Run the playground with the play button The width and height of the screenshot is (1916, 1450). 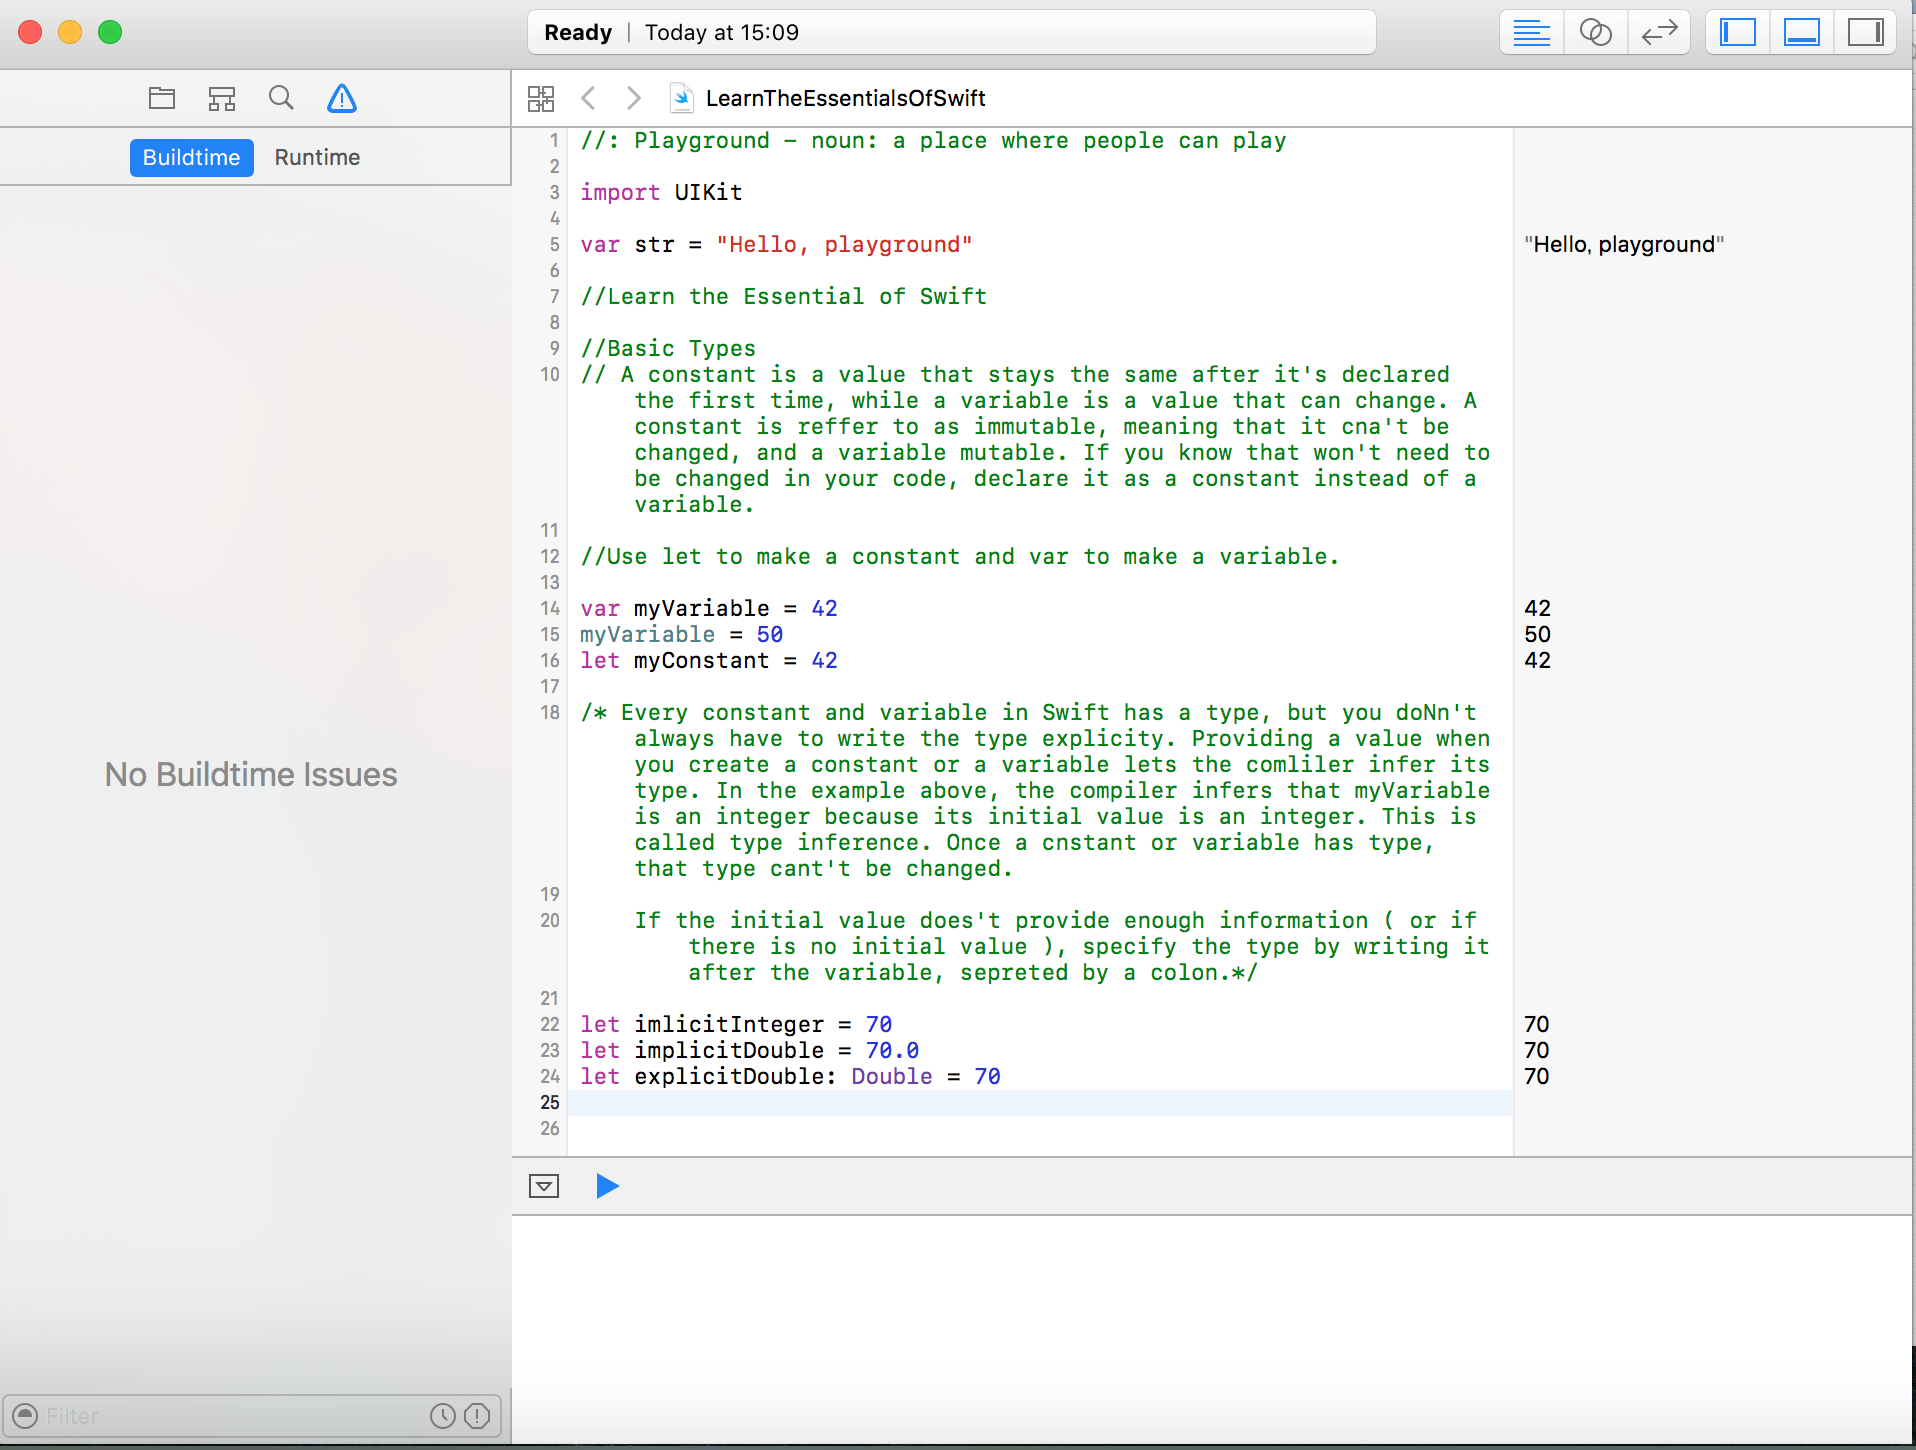coord(607,1186)
